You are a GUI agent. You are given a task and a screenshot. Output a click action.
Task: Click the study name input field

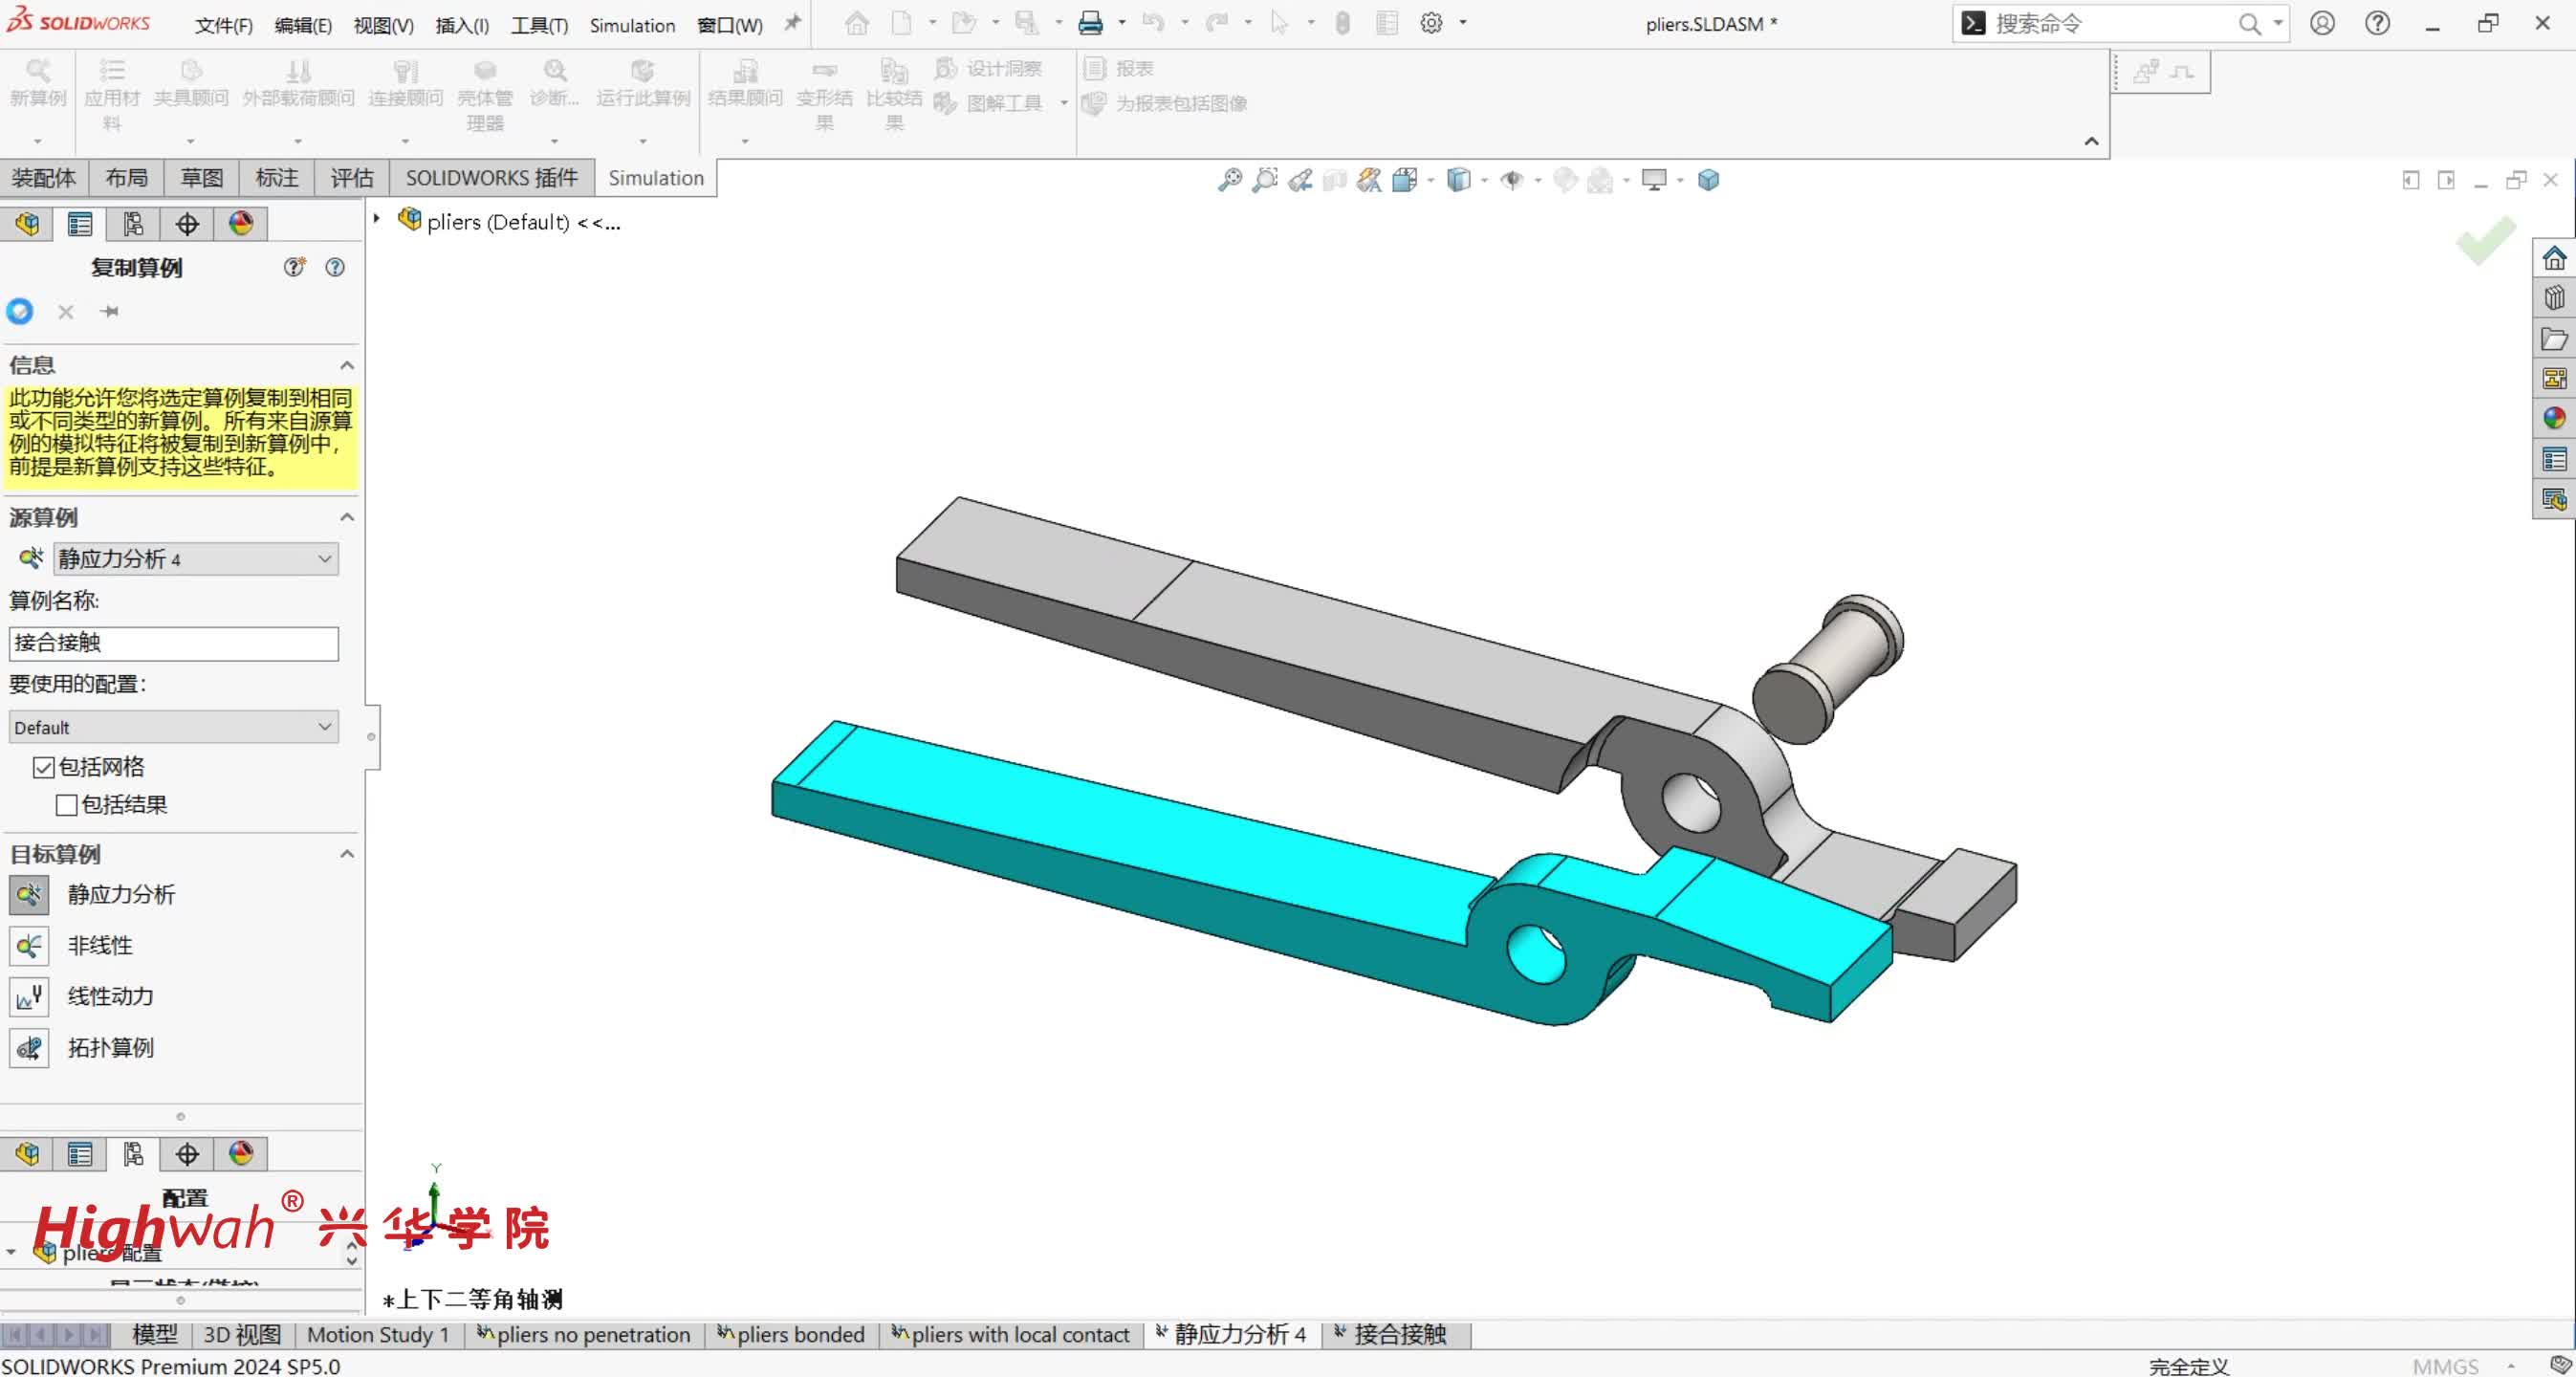[173, 643]
